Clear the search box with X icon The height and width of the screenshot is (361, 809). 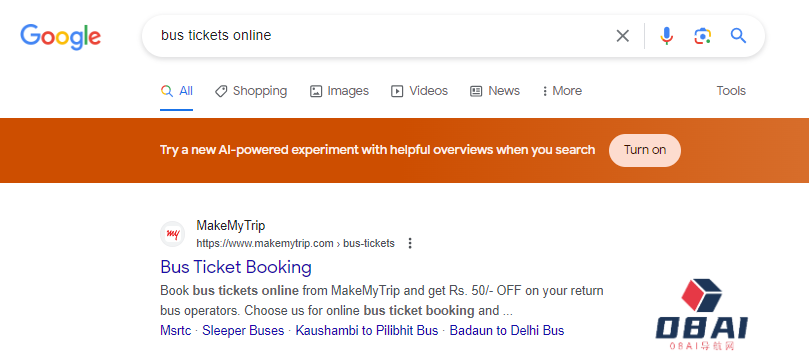[623, 36]
